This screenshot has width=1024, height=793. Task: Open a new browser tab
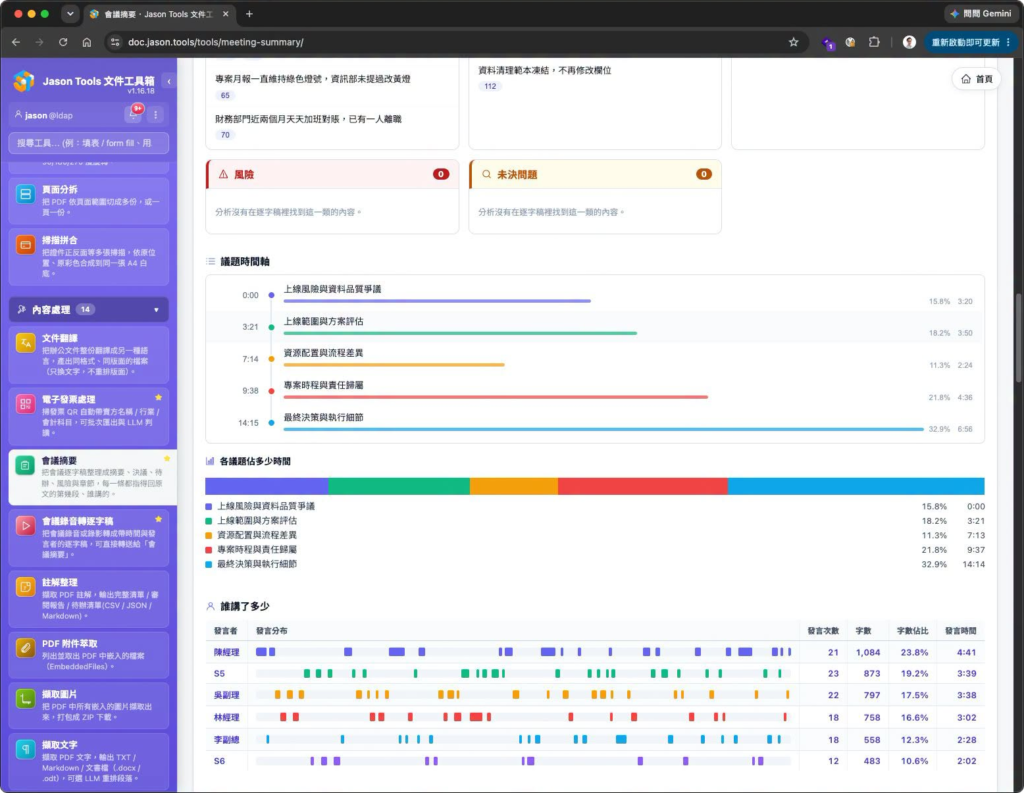249,14
